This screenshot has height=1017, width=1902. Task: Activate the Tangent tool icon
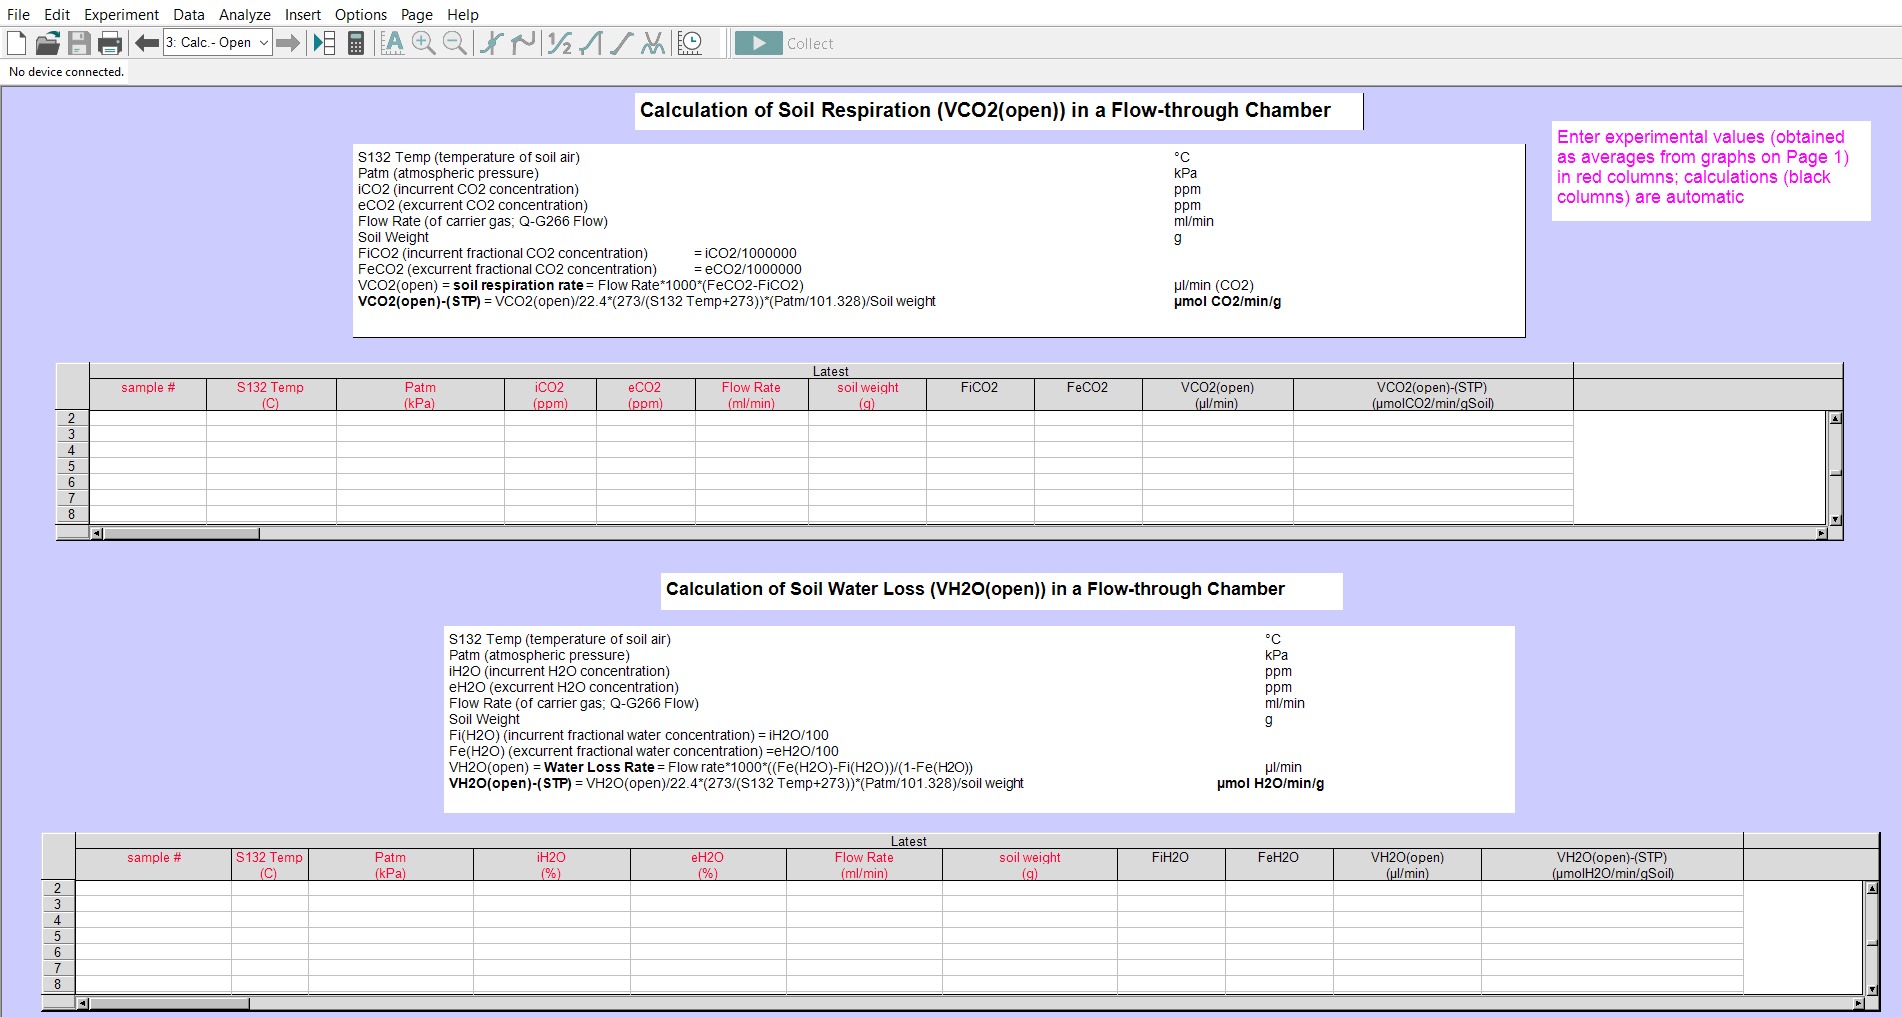point(522,43)
